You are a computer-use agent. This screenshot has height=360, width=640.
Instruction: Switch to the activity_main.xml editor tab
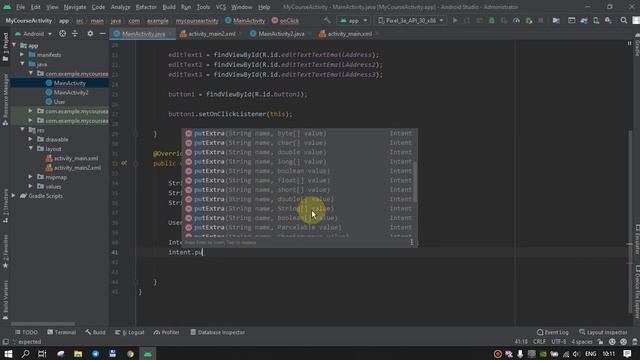(349, 34)
